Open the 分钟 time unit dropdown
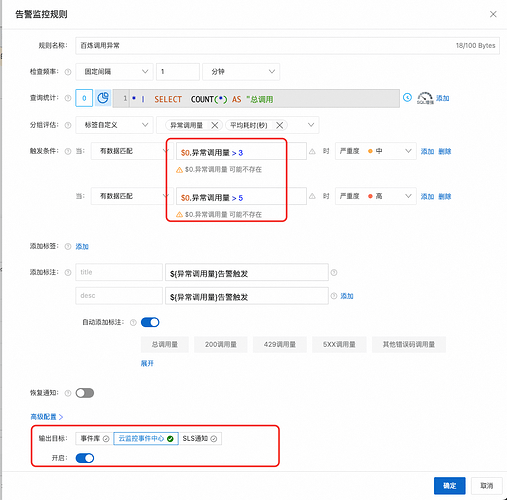 tap(241, 72)
